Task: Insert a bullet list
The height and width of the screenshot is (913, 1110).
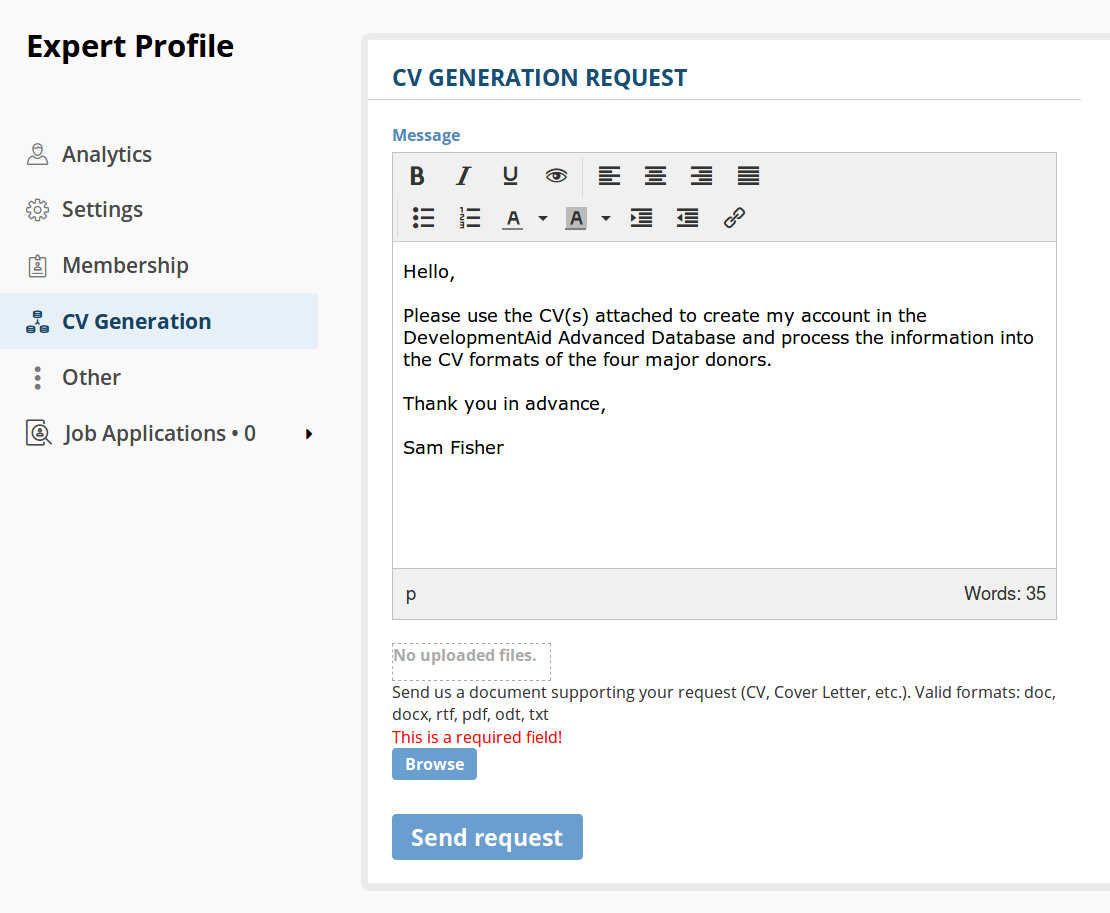Action: (x=423, y=218)
